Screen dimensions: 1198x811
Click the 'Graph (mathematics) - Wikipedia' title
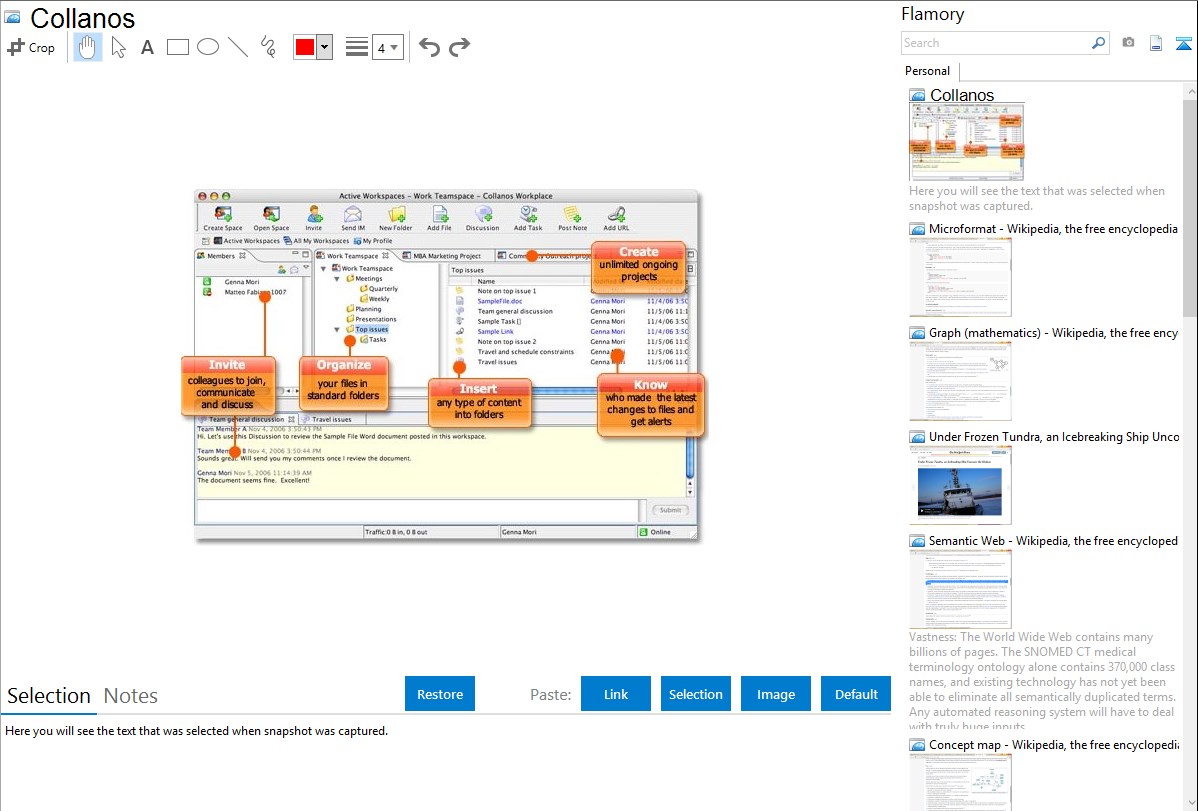[1053, 333]
